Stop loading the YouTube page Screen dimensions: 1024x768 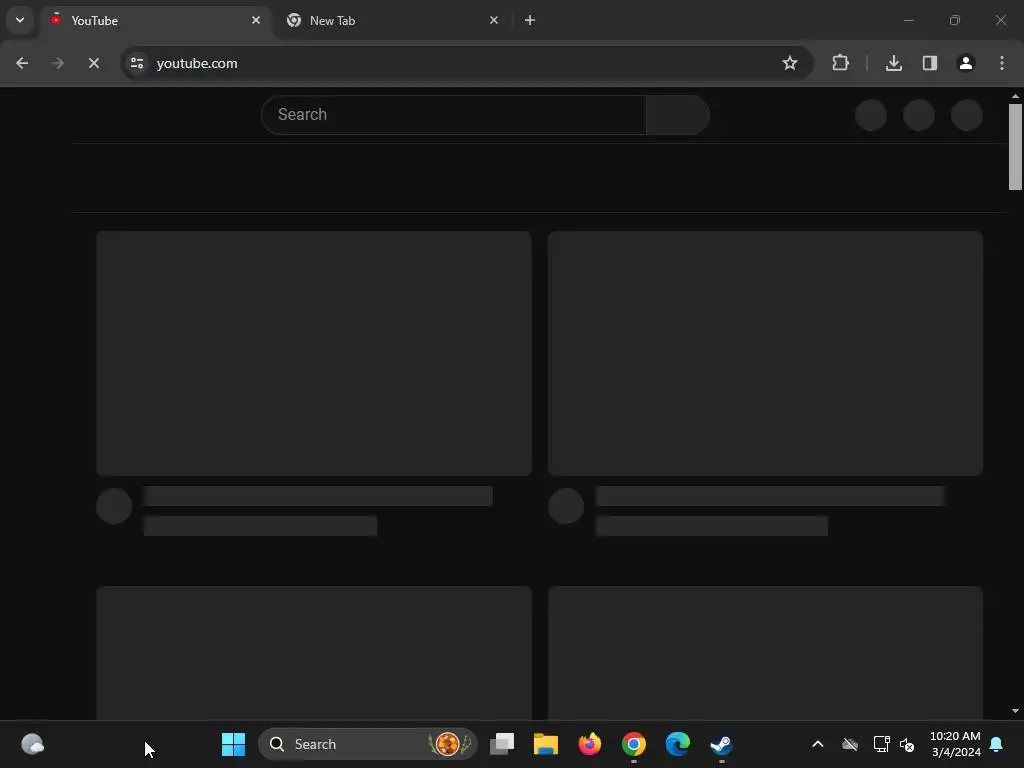tap(93, 63)
